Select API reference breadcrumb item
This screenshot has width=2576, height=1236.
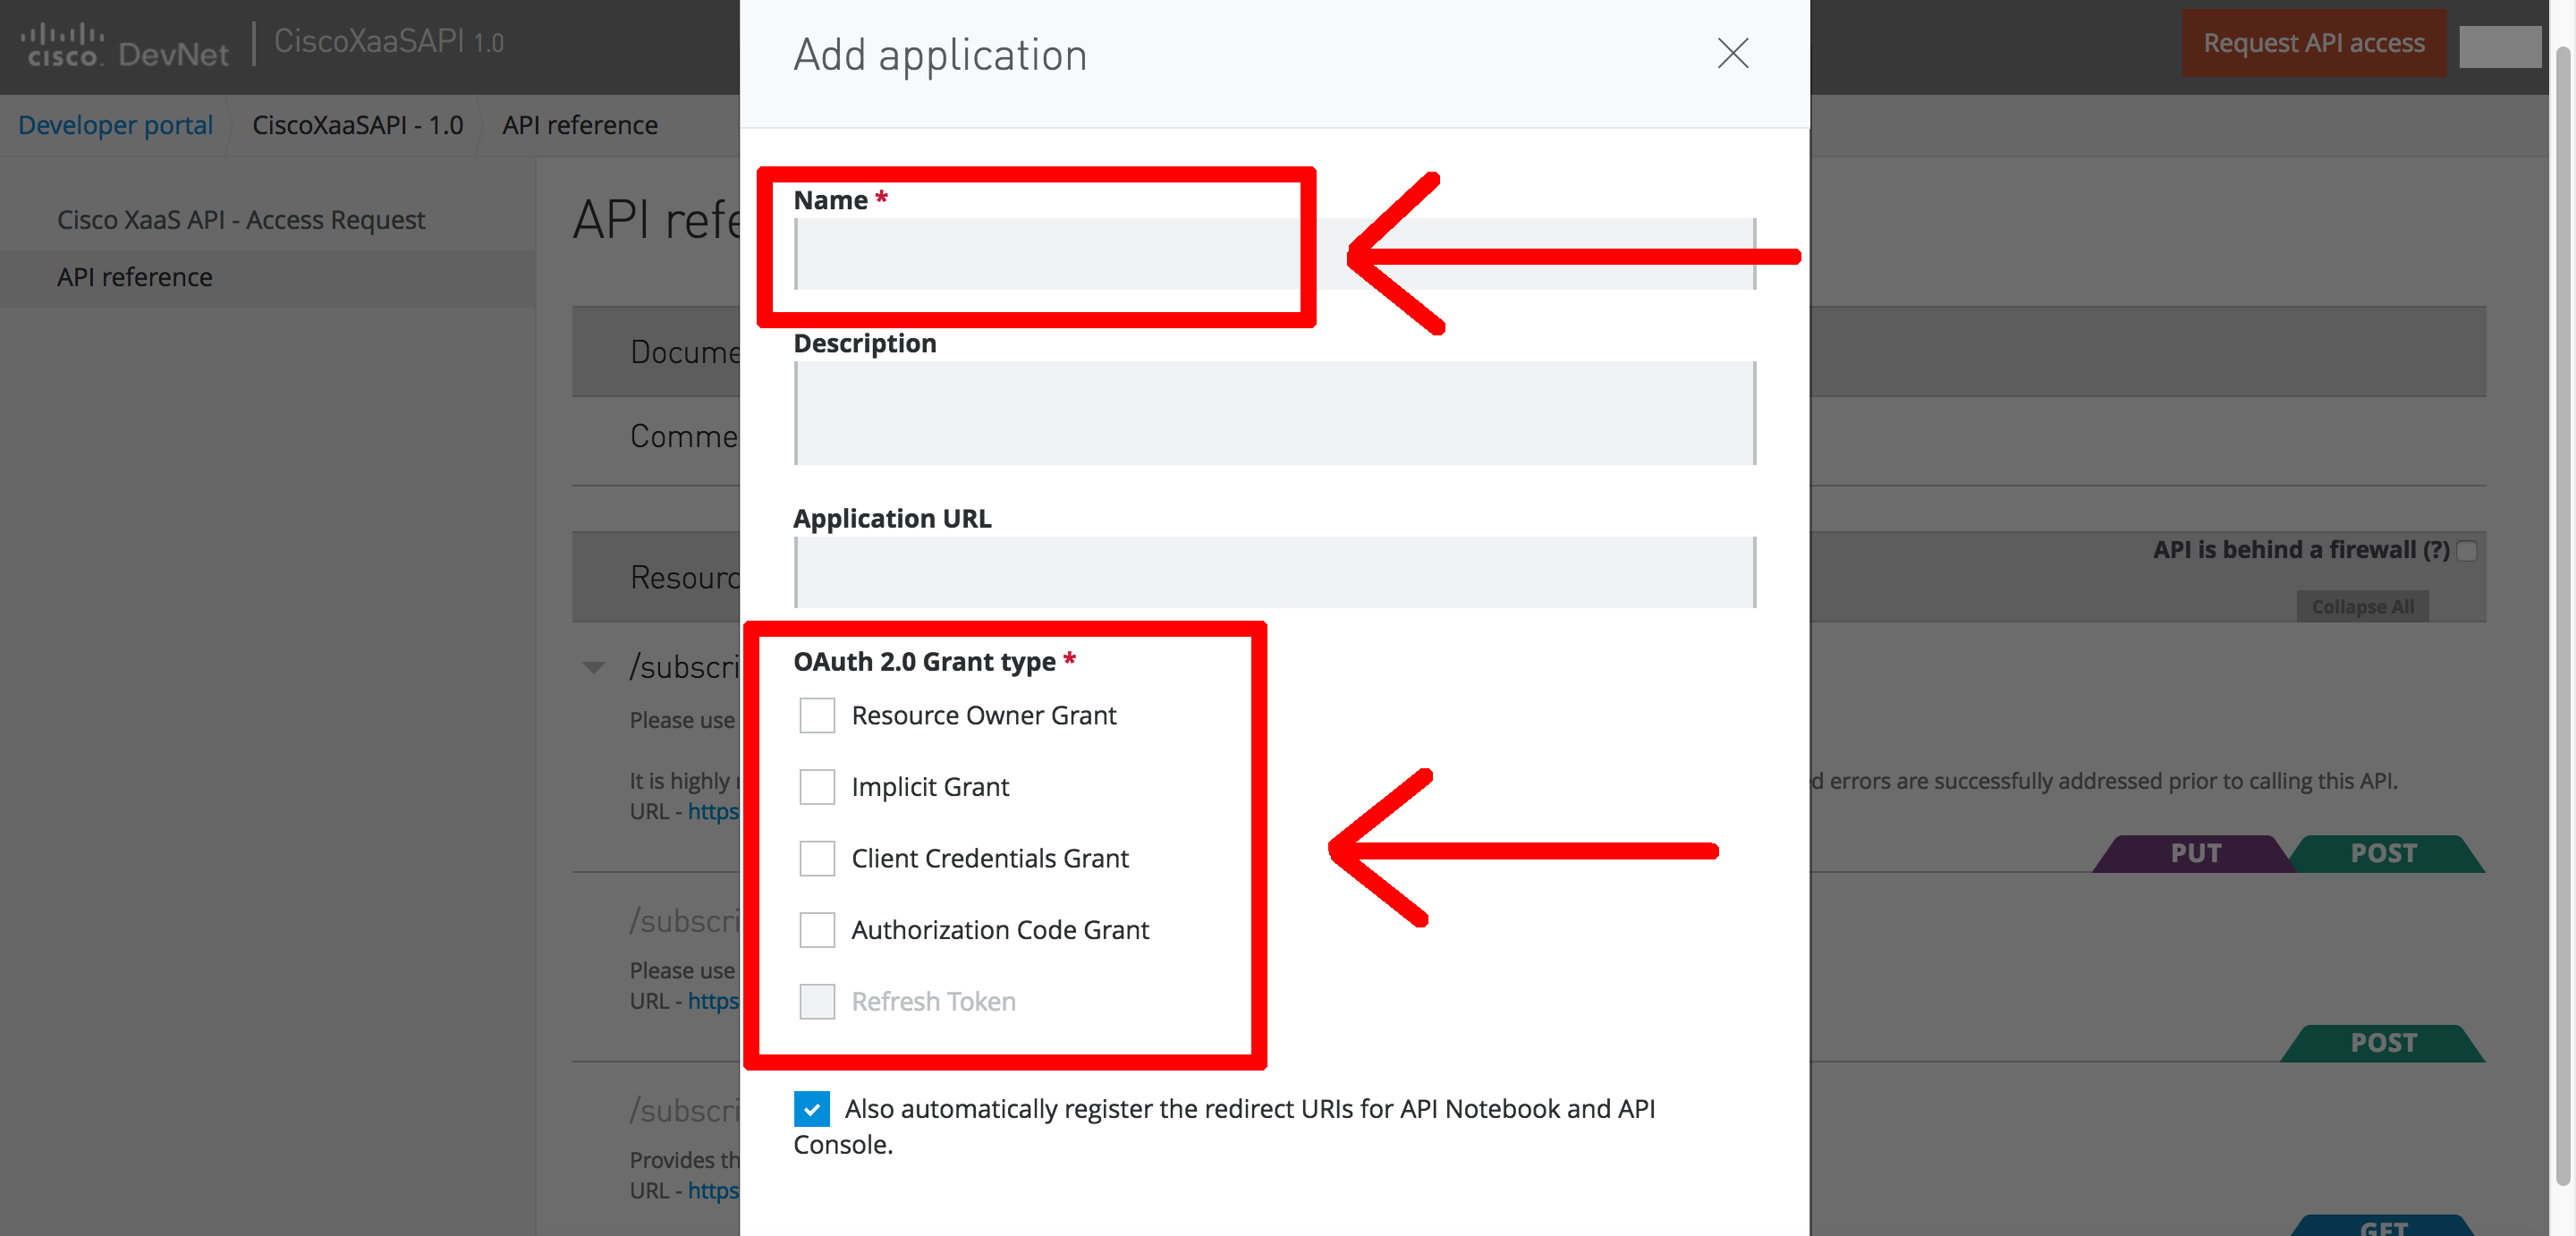[580, 125]
